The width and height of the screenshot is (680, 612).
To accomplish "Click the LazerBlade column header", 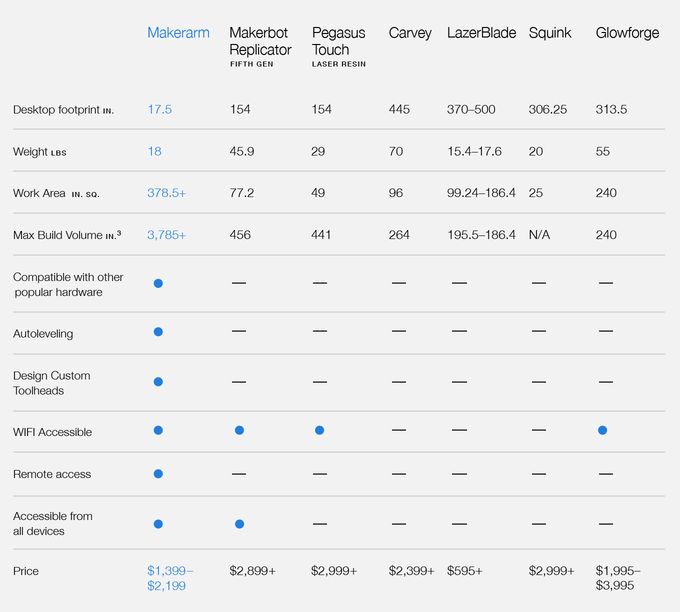I will (x=481, y=33).
